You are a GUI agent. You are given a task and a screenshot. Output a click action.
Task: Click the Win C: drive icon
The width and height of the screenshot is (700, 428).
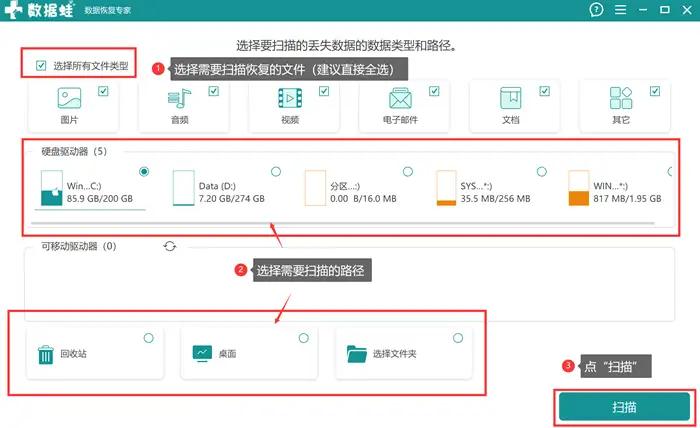point(51,188)
